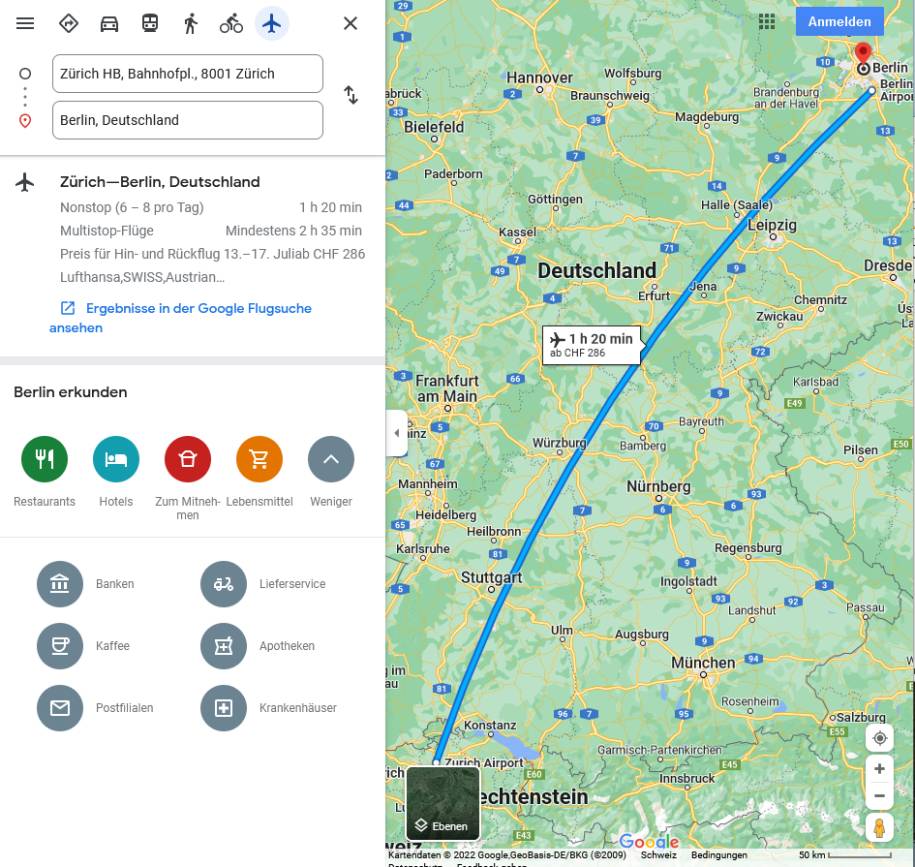Open the hamburger main menu

click(25, 23)
